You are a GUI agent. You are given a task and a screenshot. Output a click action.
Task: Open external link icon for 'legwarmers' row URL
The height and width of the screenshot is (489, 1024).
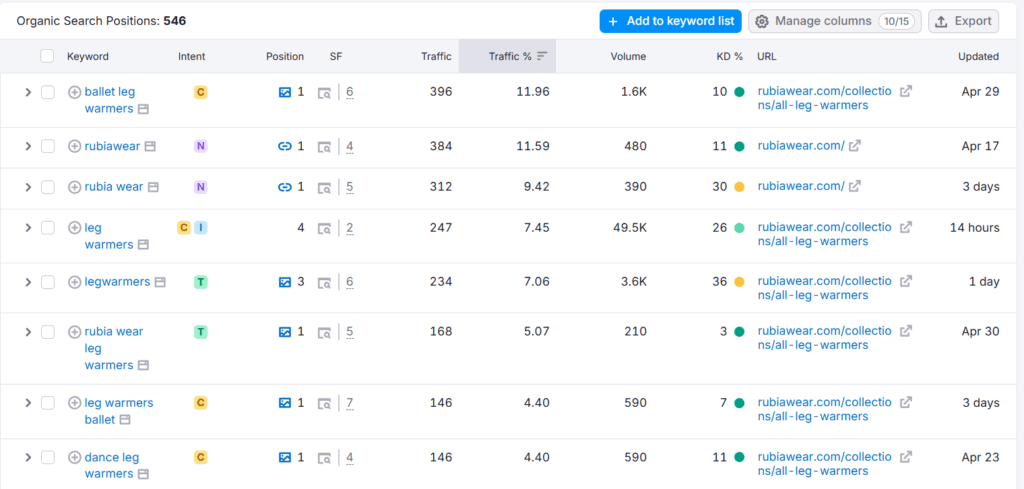pyautogui.click(x=906, y=281)
